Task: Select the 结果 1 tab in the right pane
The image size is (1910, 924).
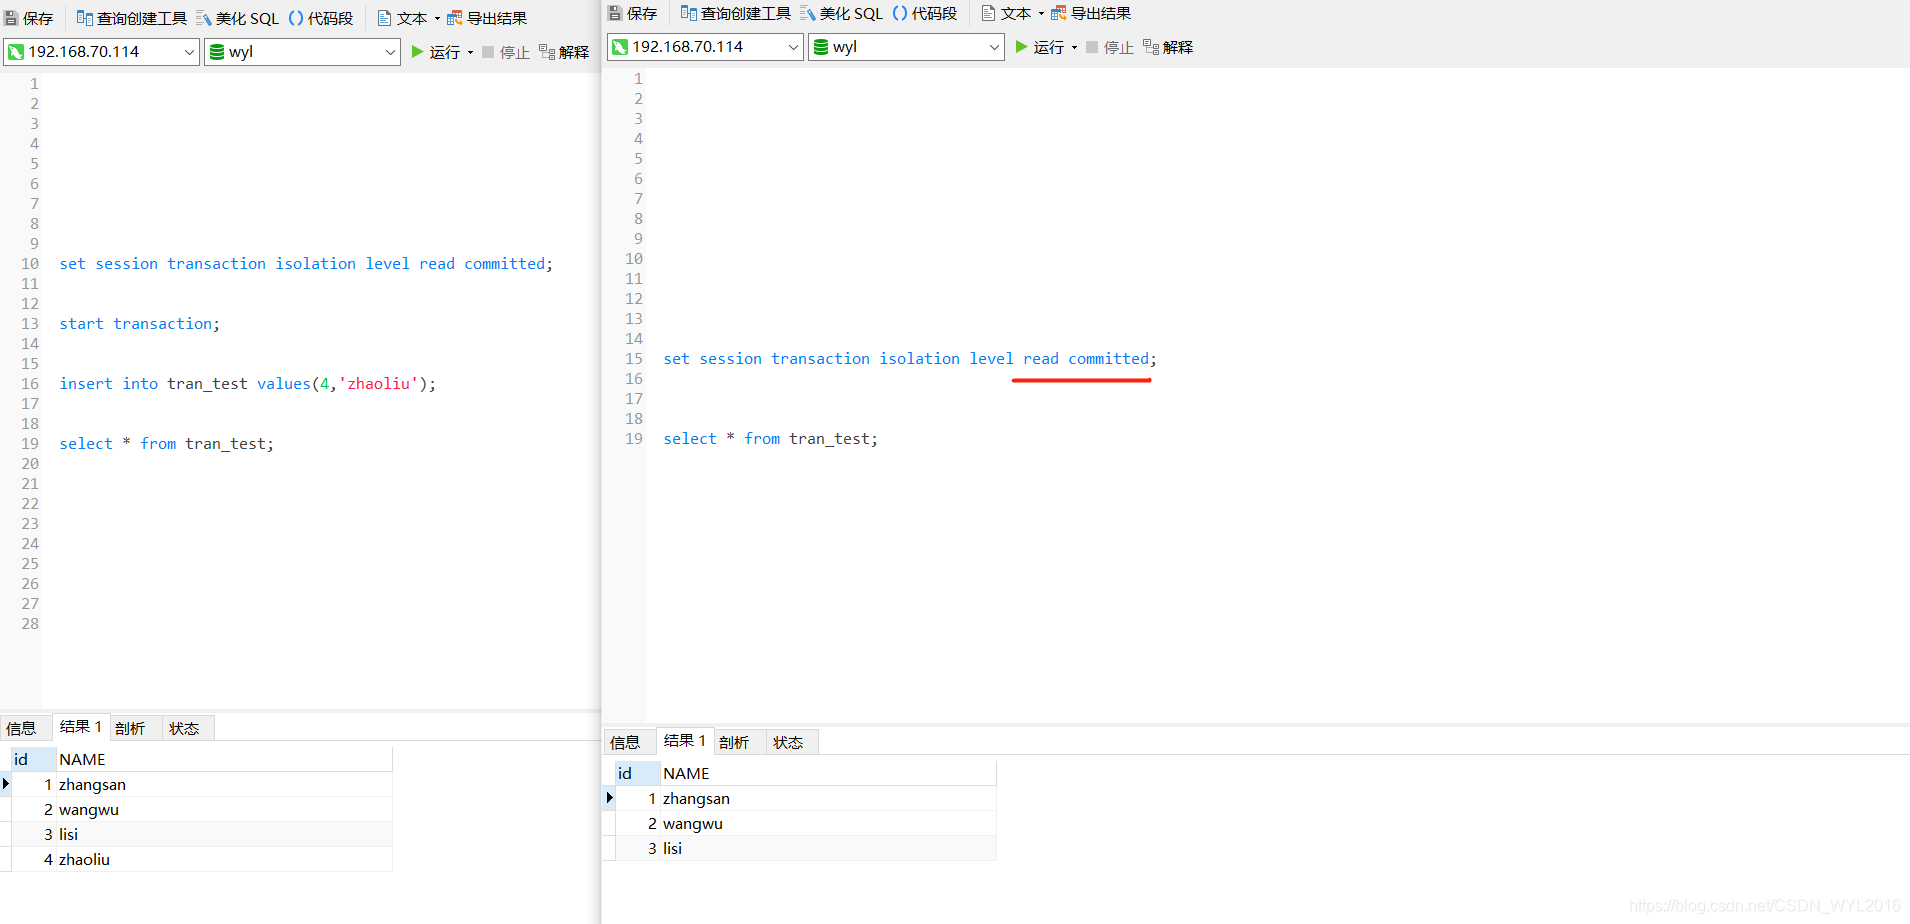Action: click(685, 741)
